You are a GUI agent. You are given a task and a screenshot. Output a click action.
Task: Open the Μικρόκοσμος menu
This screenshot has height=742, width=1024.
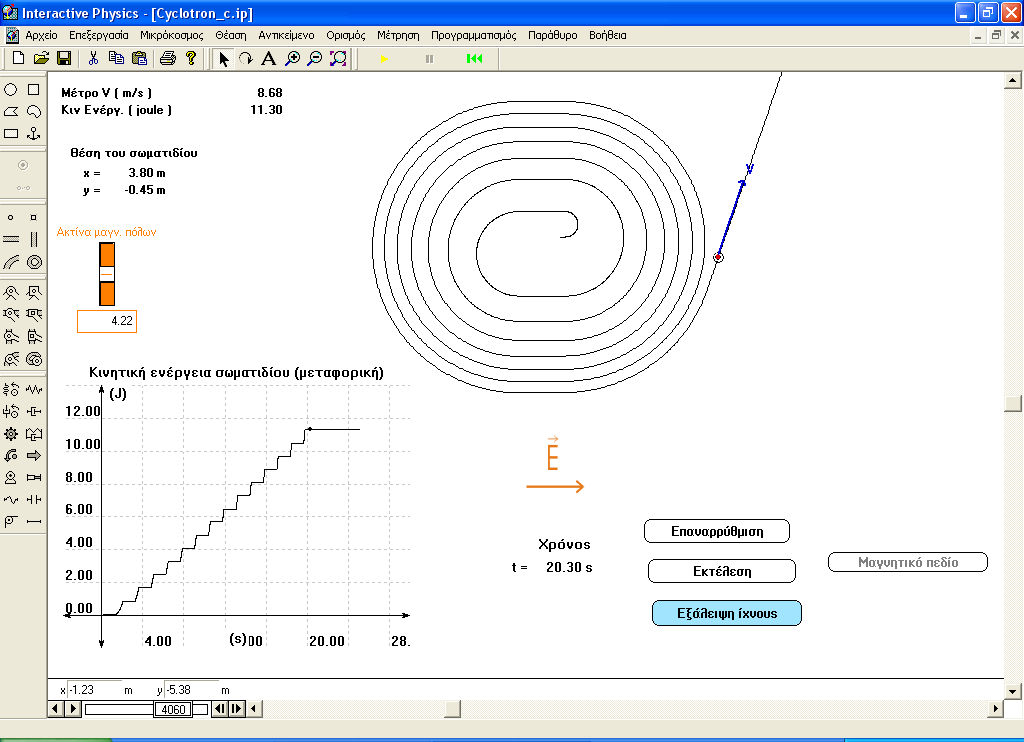pos(172,35)
